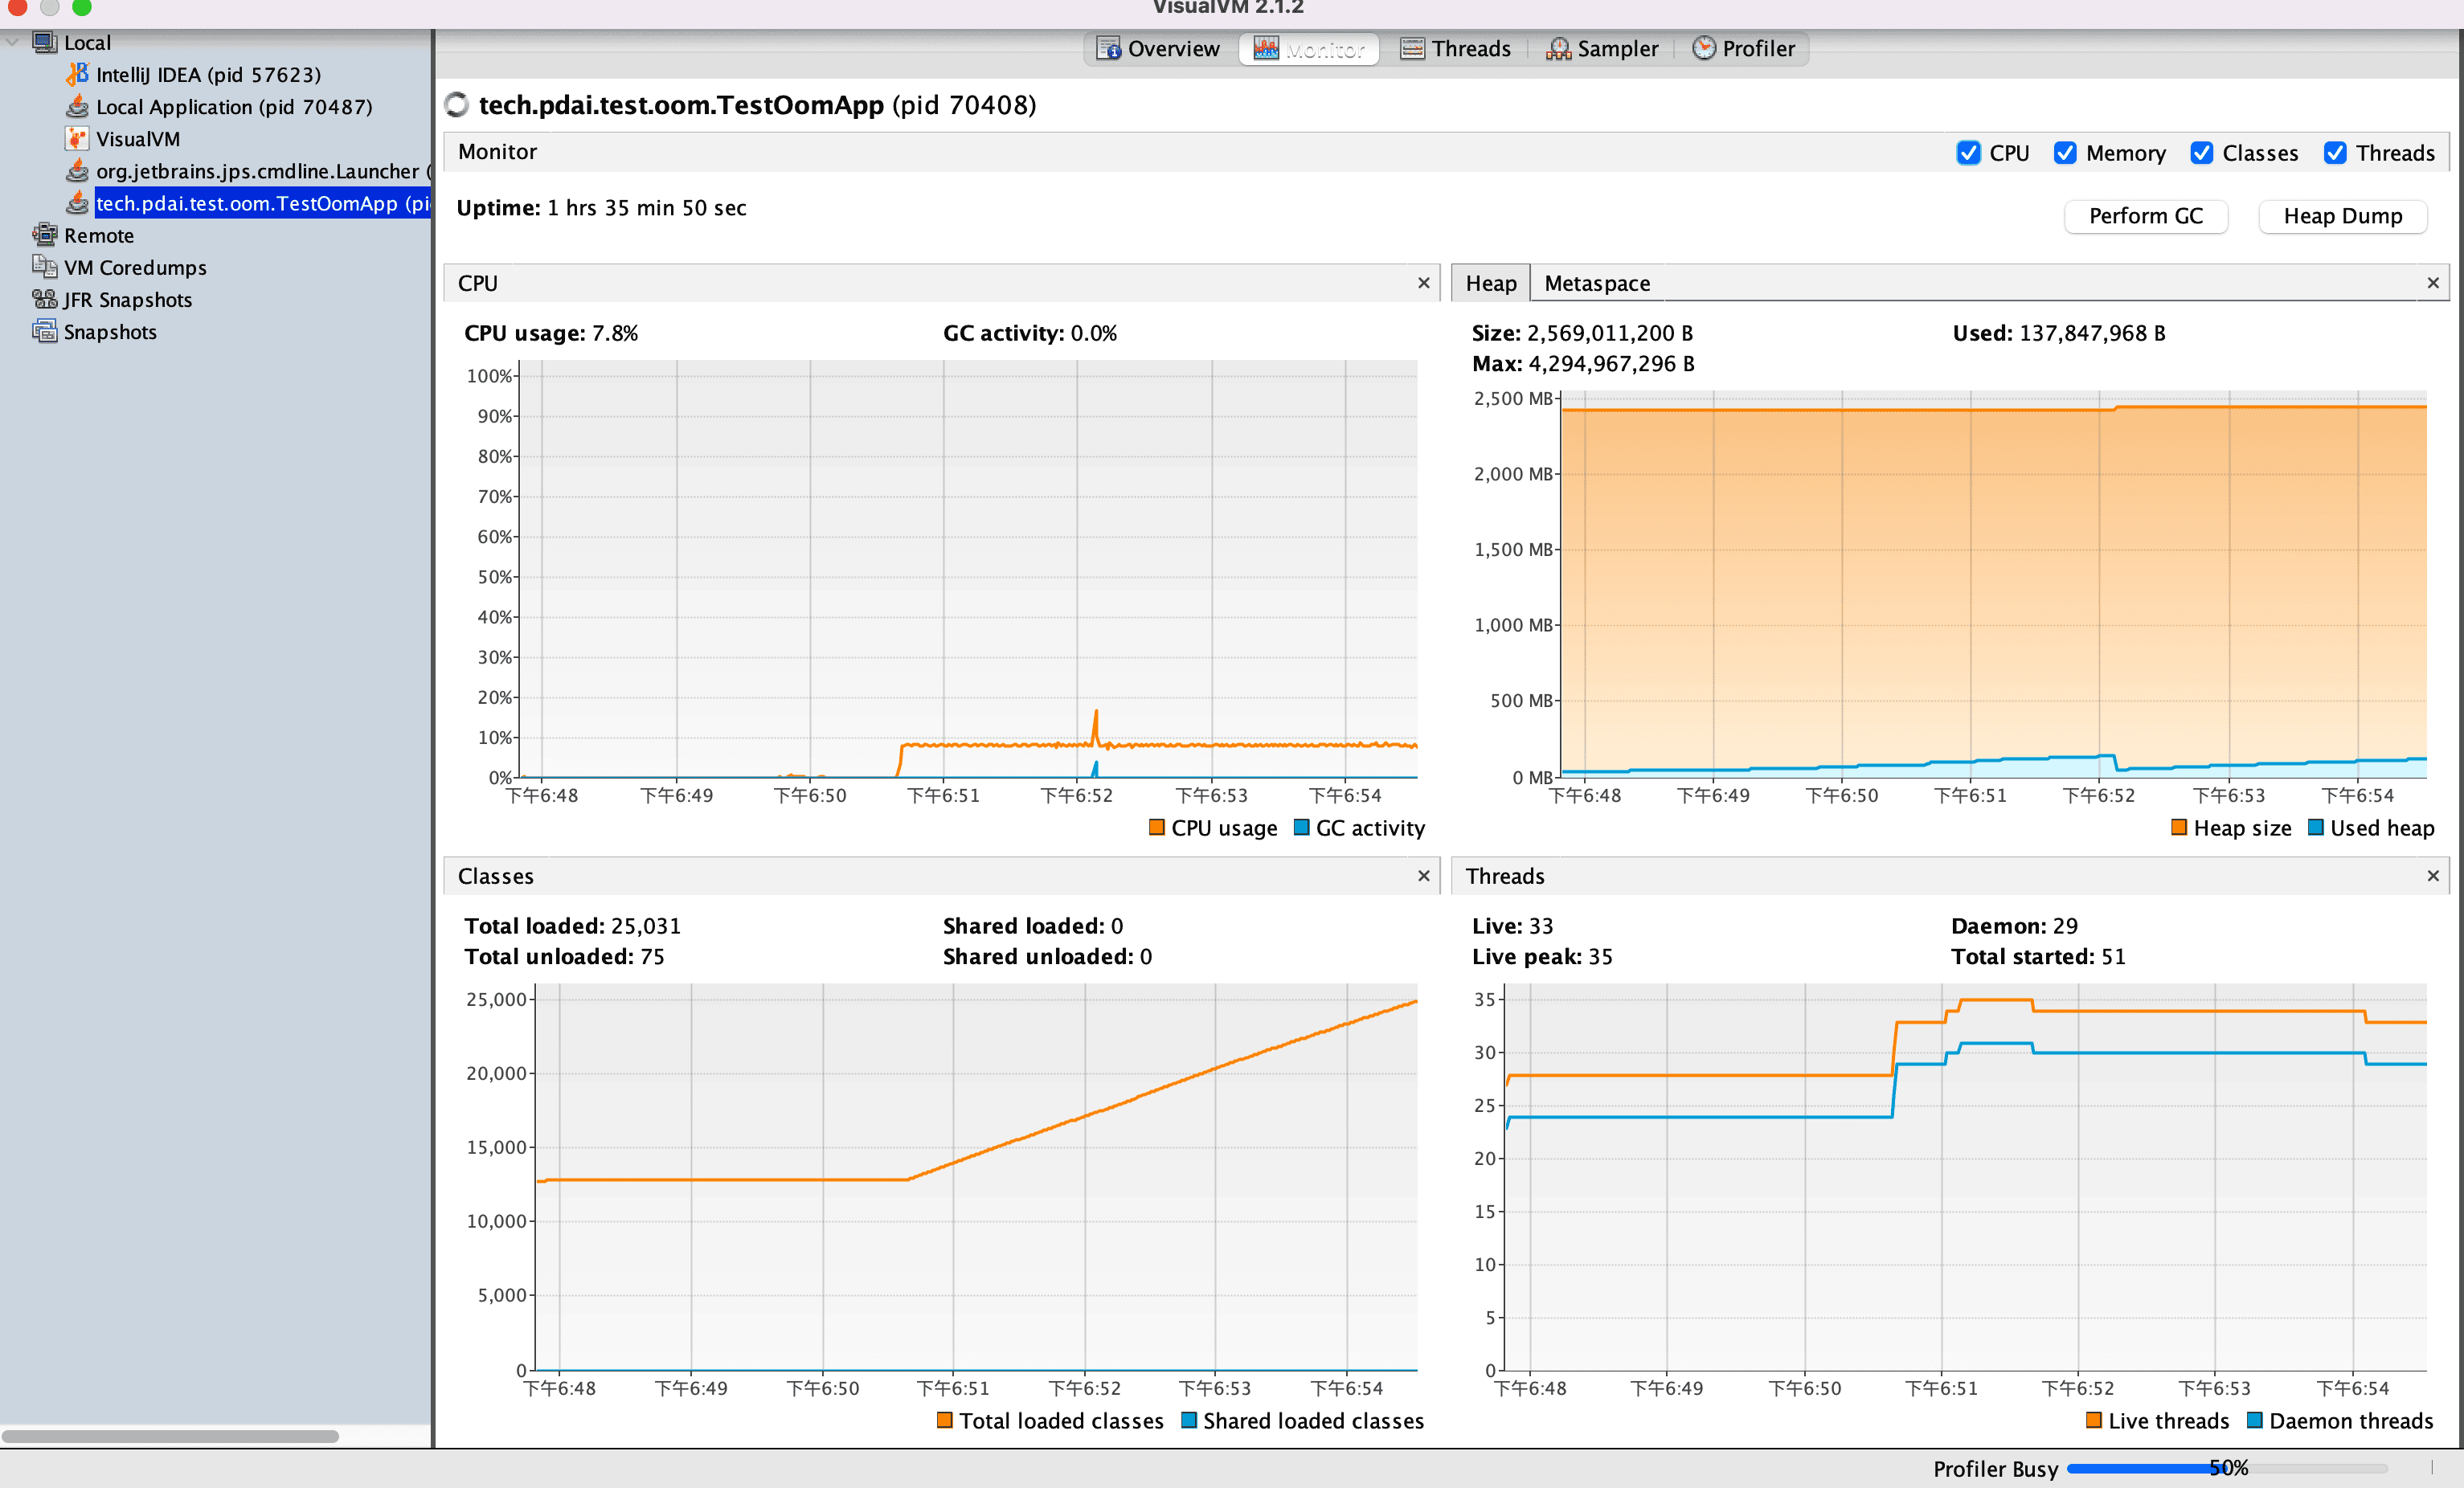Click the IntelliJ IDEA application icon
Screen dimensions: 2464x1488
pyautogui.click(x=77, y=74)
